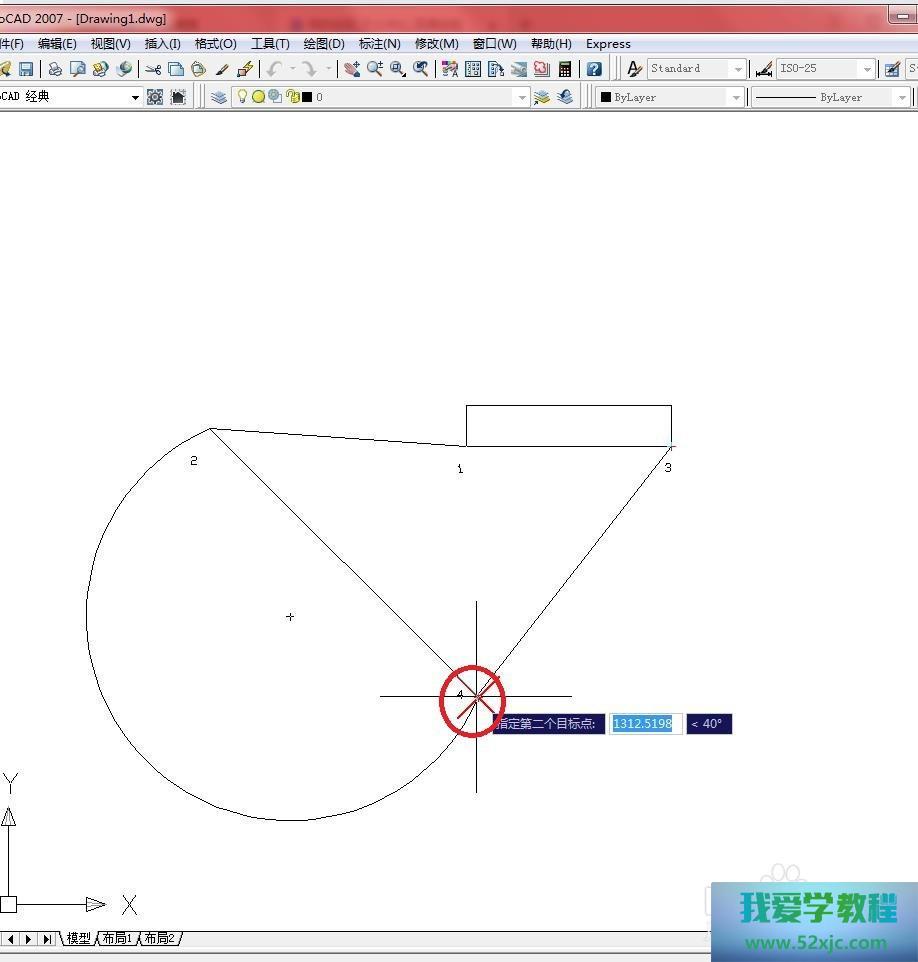918x962 pixels.
Task: Click the Help question mark icon
Action: pyautogui.click(x=594, y=69)
